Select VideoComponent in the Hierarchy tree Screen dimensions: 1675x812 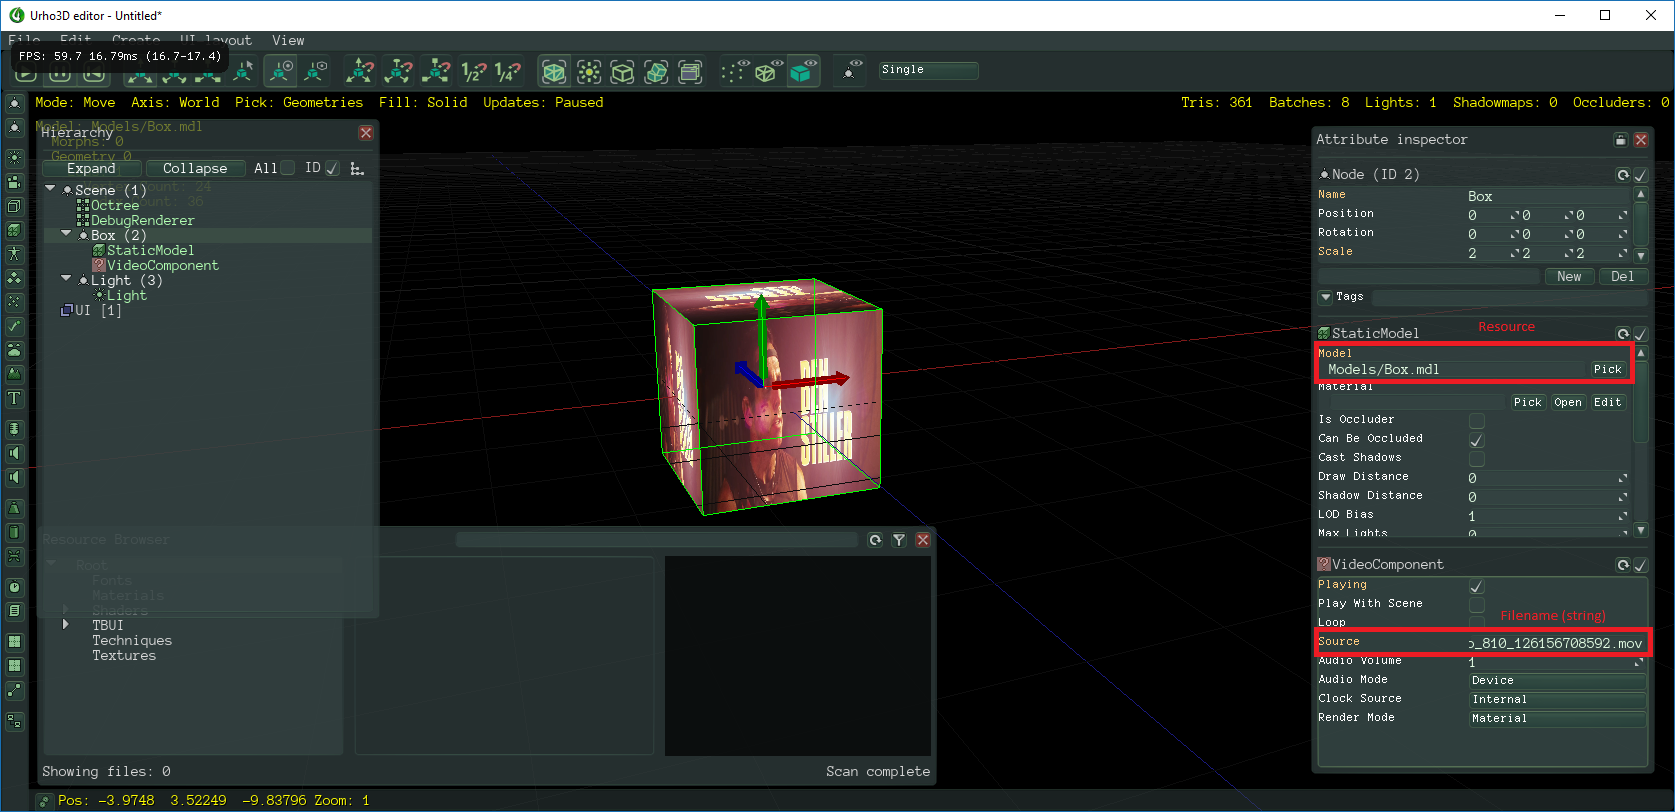coord(162,265)
